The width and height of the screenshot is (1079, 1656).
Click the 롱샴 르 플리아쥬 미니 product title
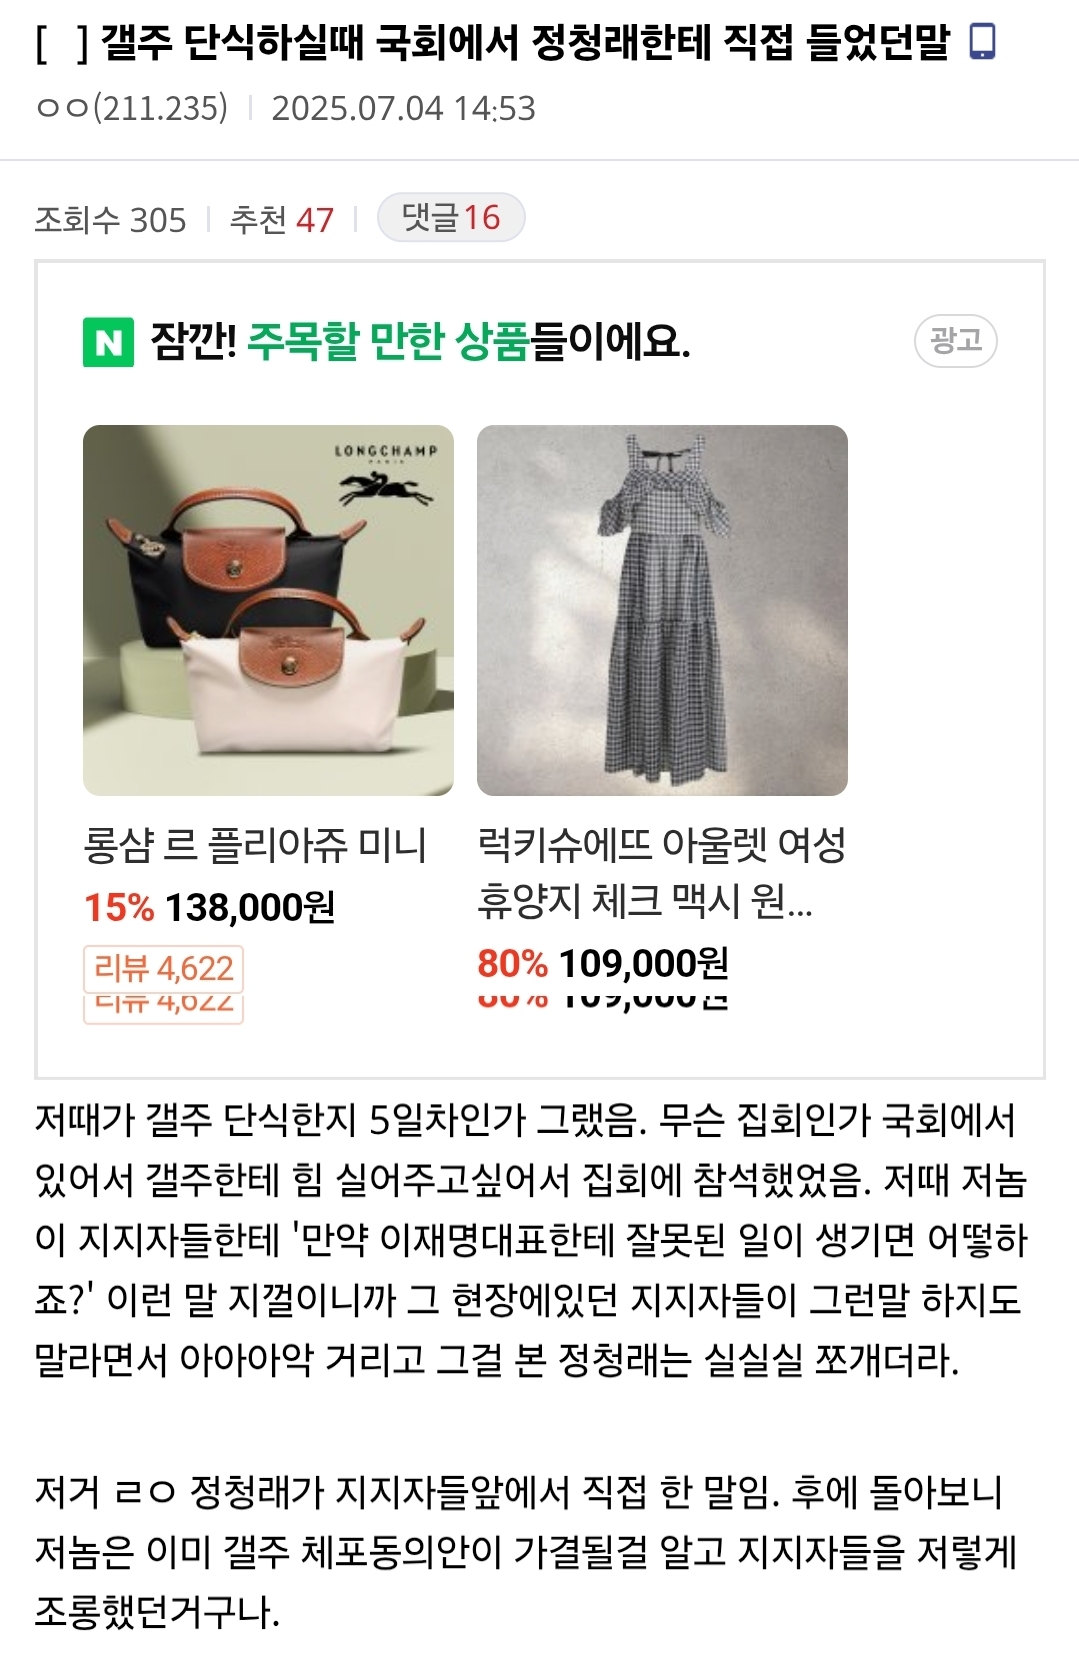pos(255,846)
